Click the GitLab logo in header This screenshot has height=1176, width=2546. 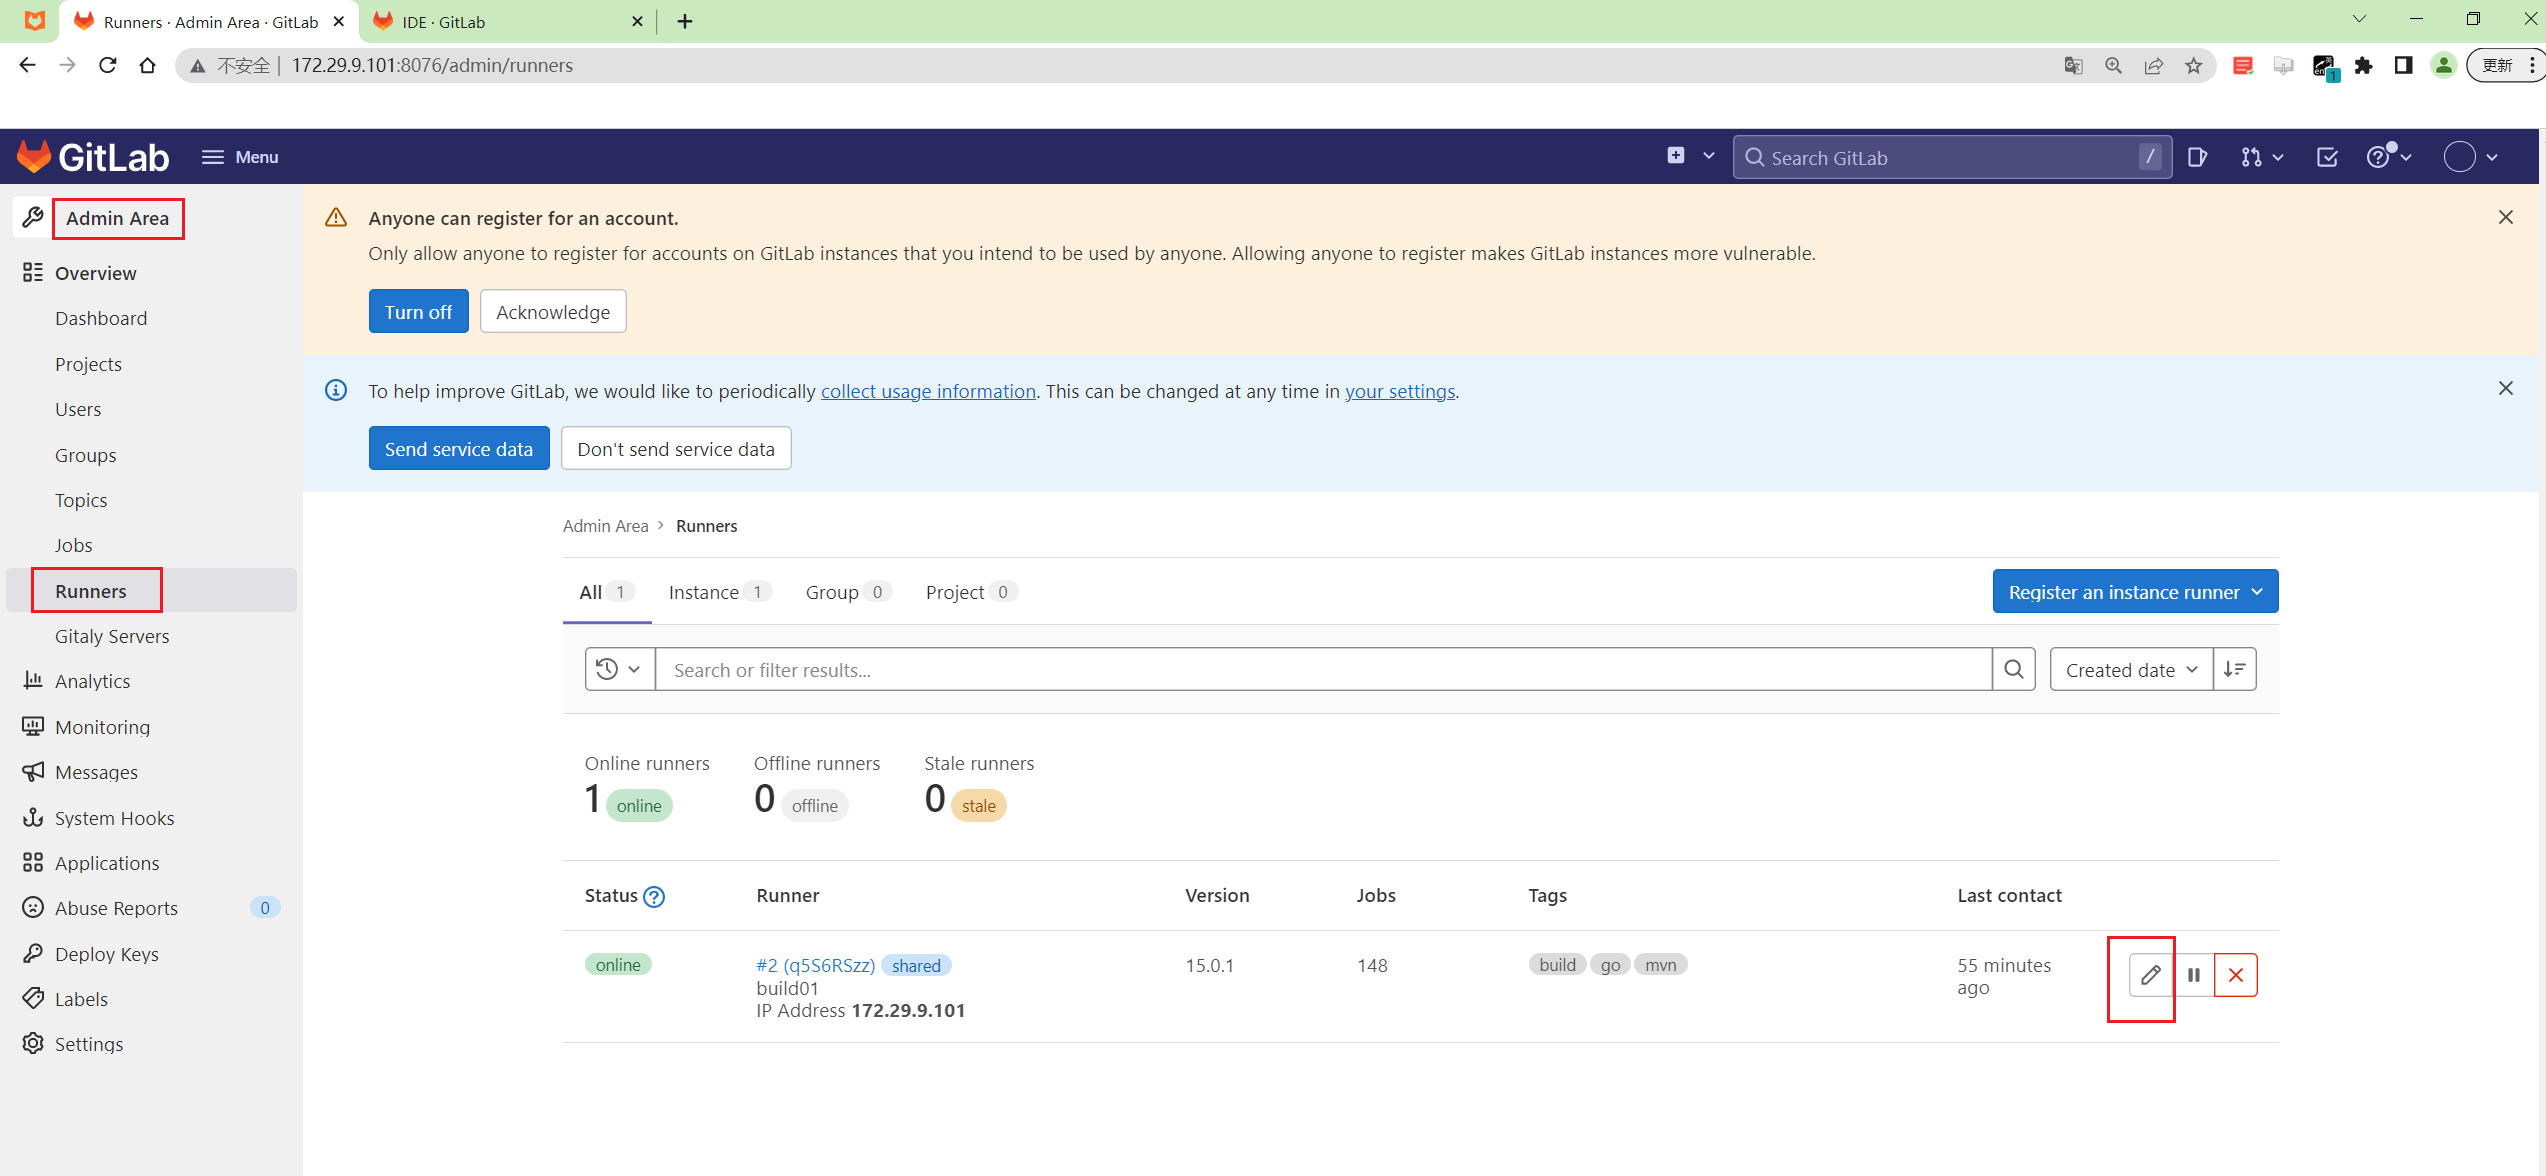click(93, 157)
